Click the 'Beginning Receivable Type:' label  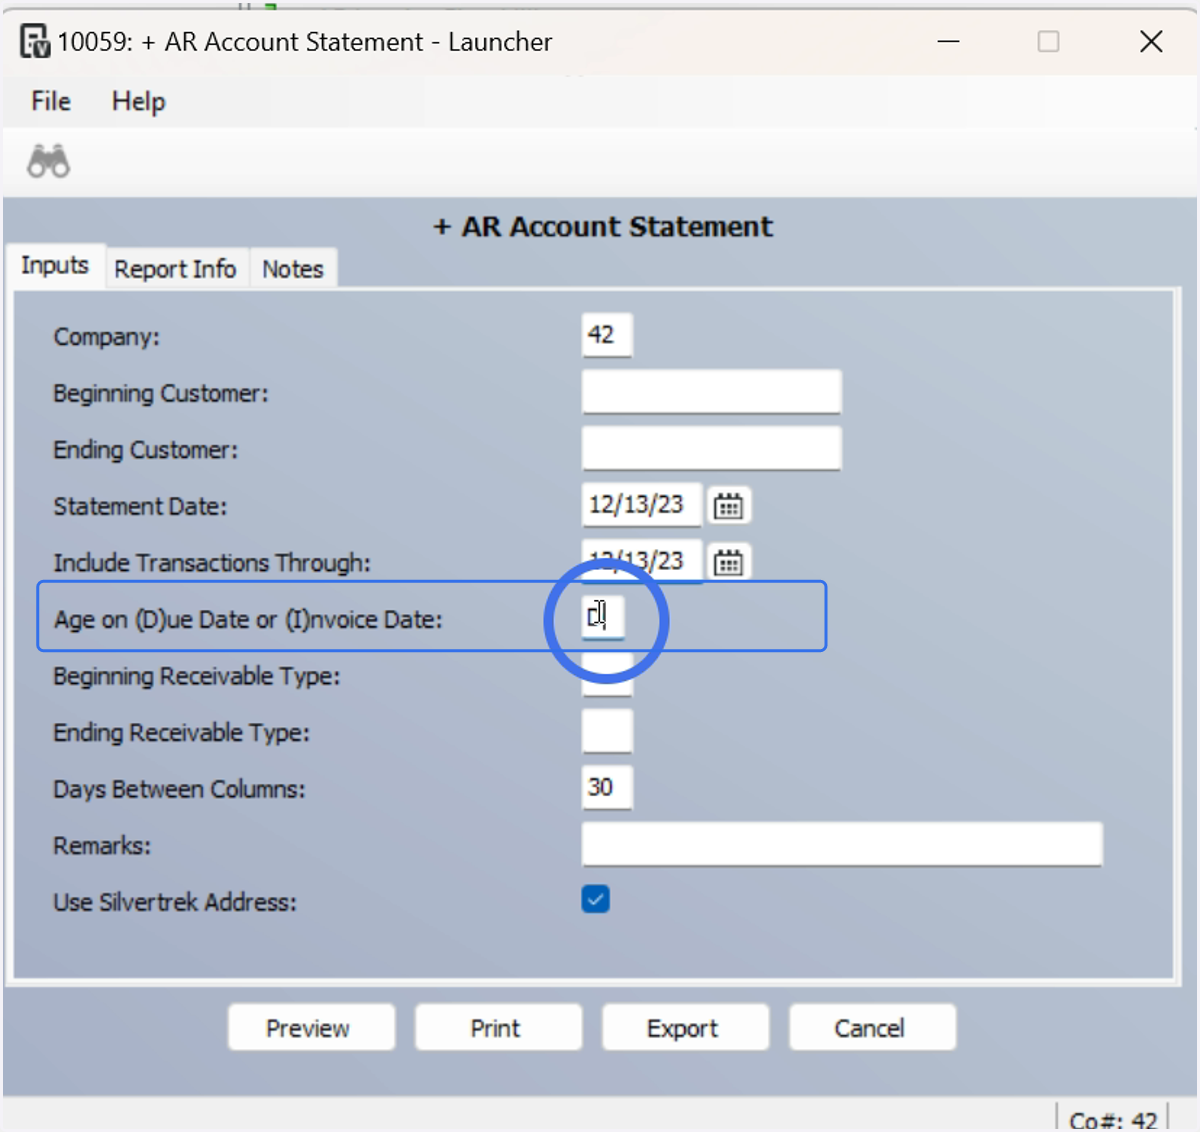[197, 676]
